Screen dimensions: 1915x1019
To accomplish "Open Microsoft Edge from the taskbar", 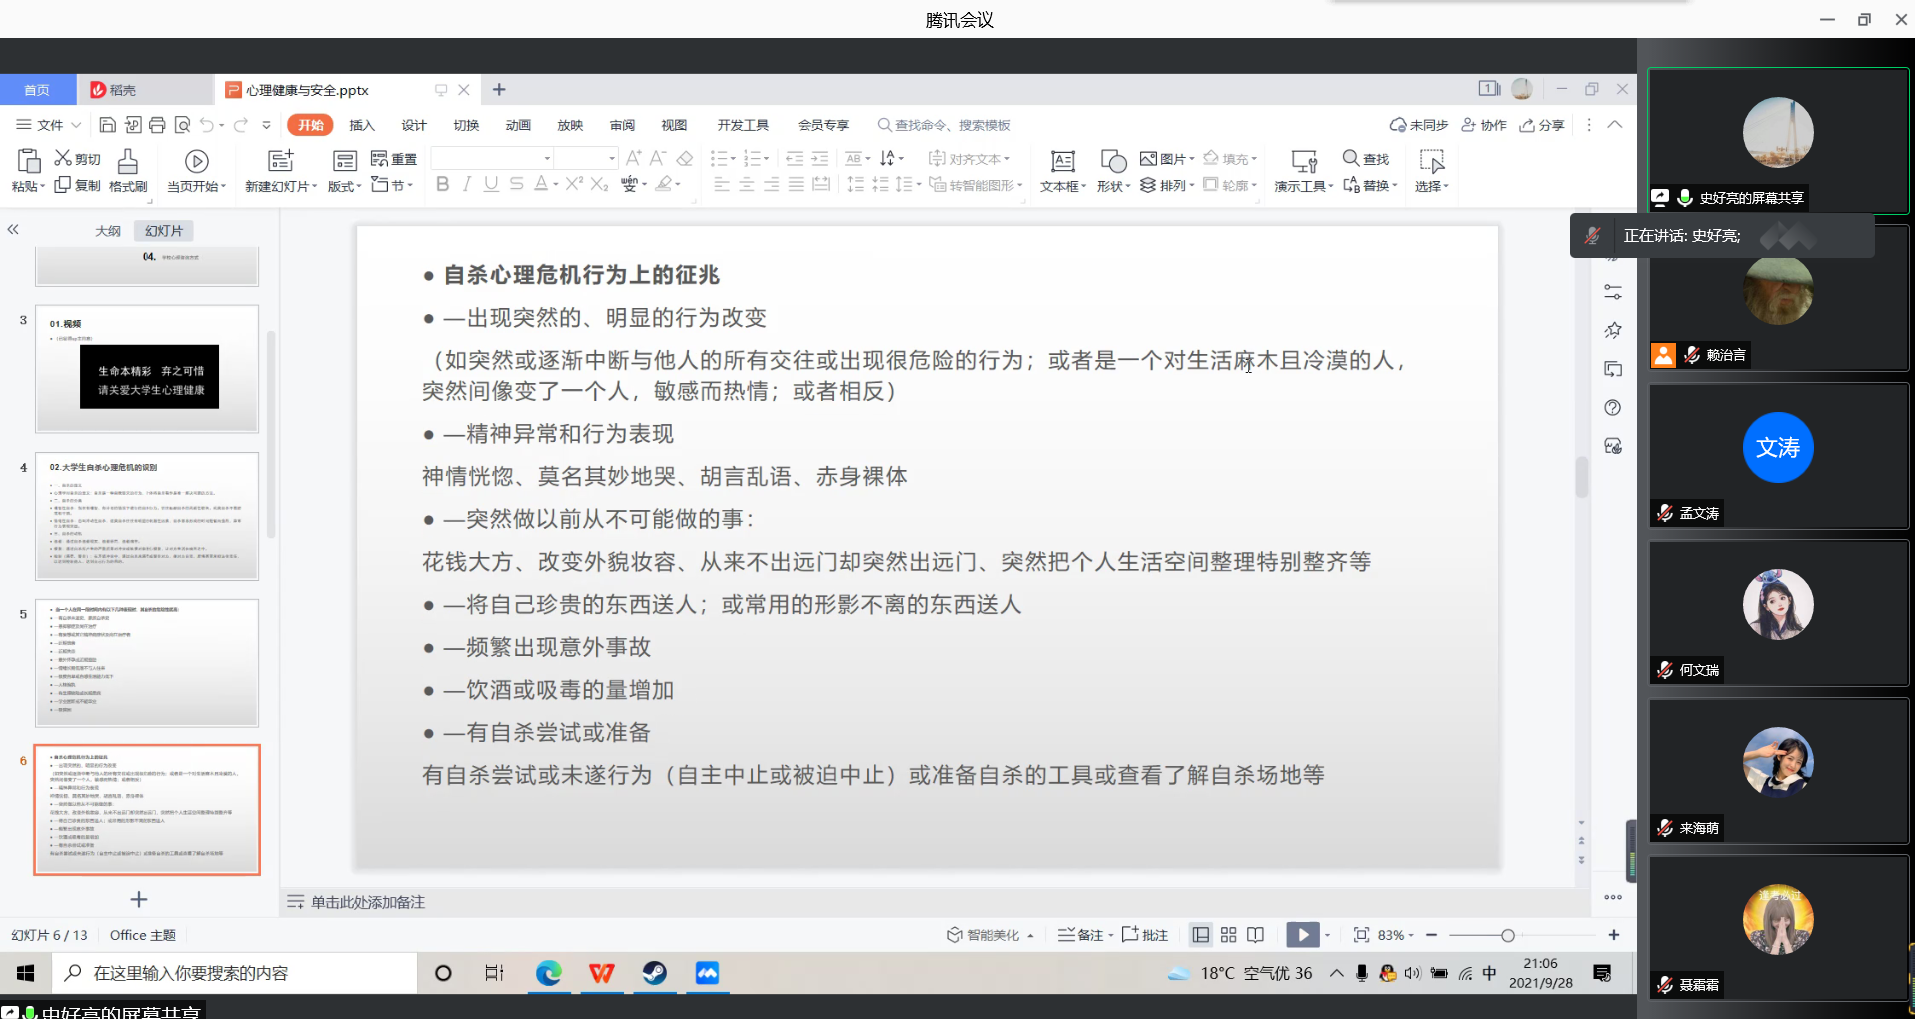I will [549, 973].
